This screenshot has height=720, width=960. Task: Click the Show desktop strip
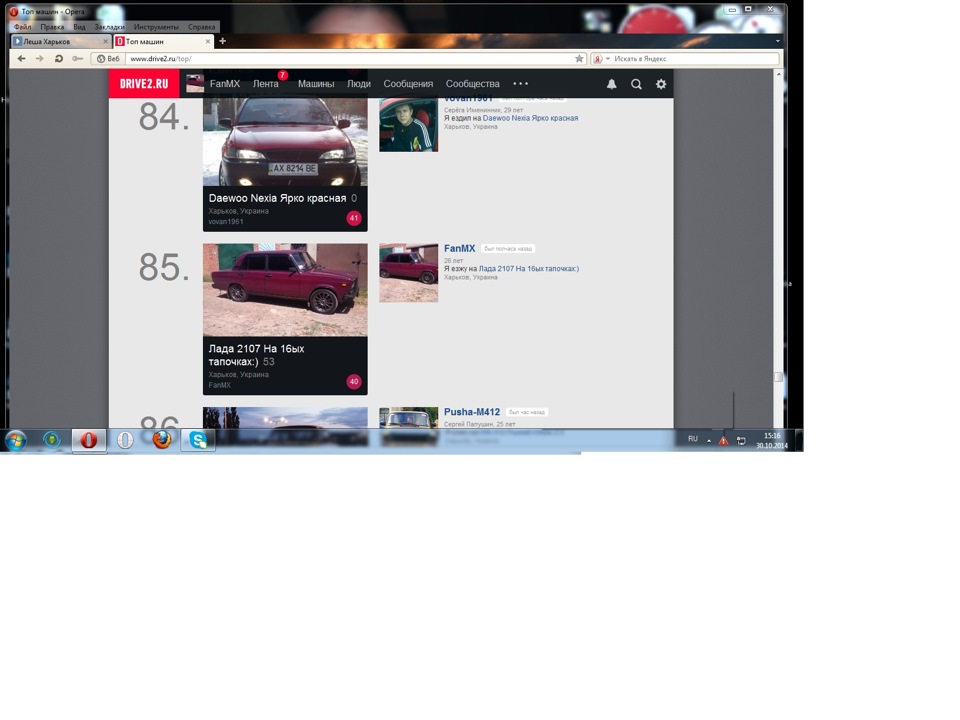[799, 440]
